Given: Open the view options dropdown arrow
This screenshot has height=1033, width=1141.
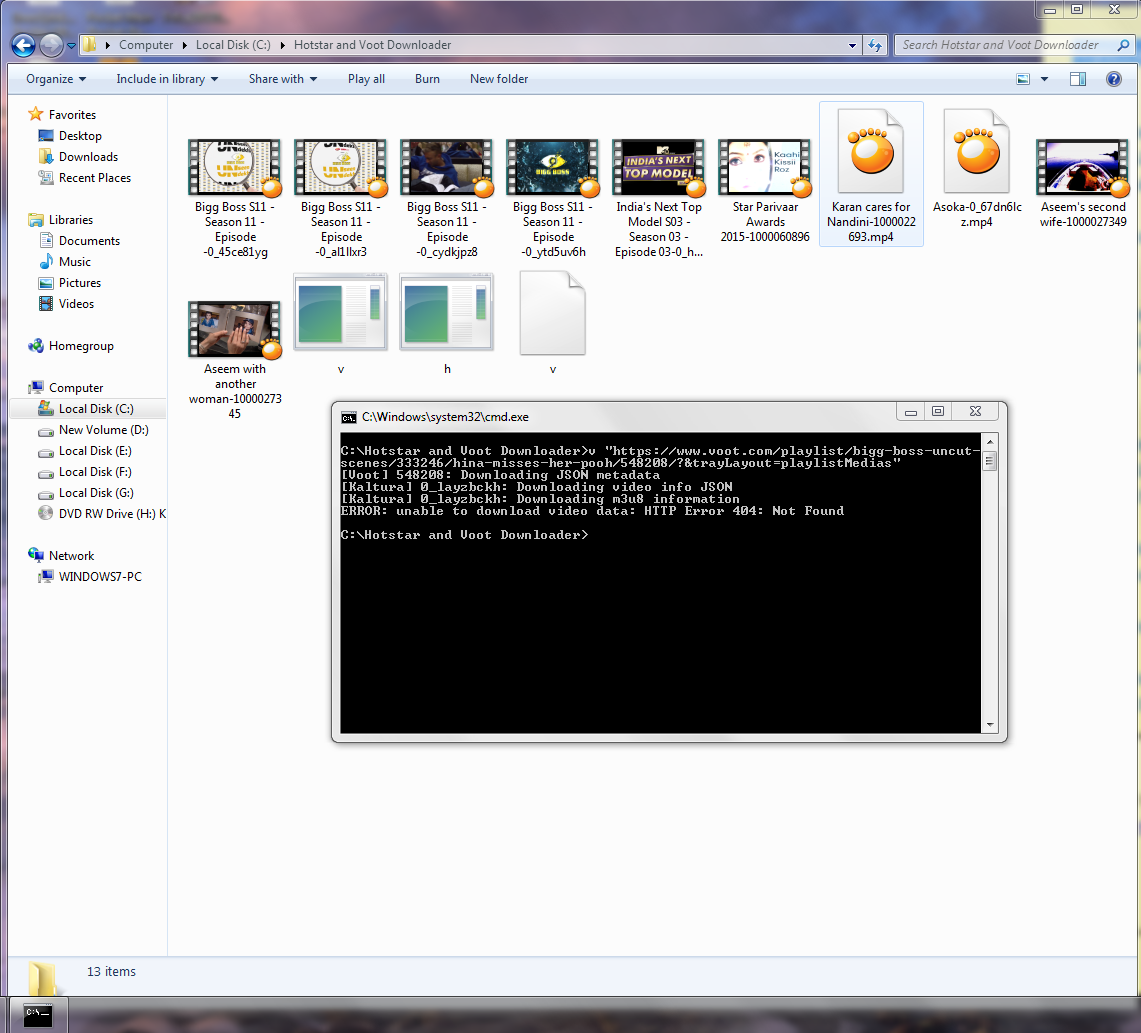Looking at the screenshot, I should [1044, 79].
